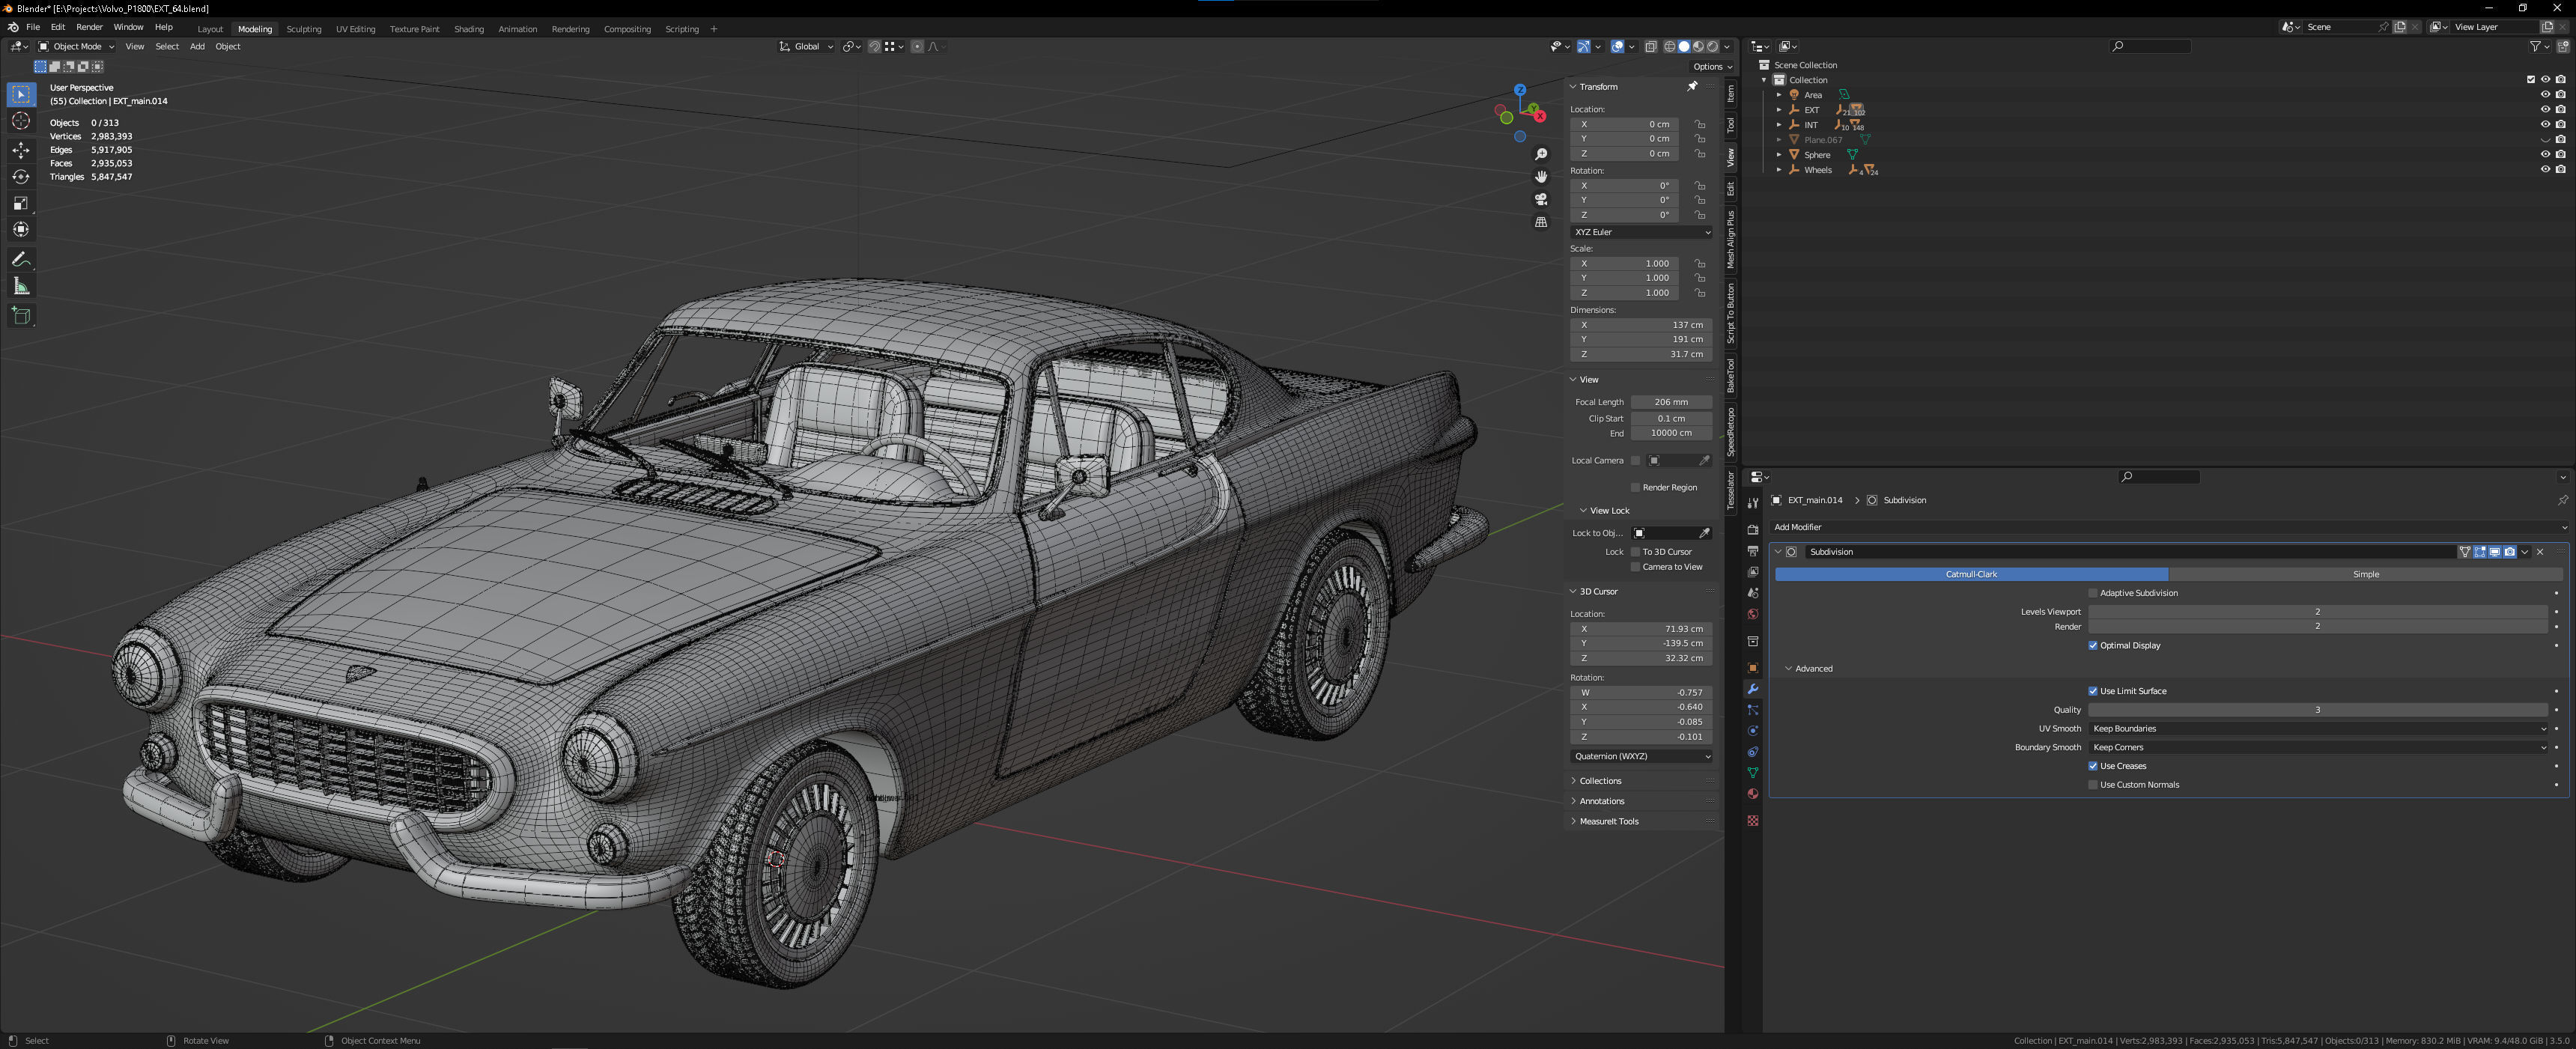Uncheck Optimal Display
2576x1049 pixels.
click(2092, 645)
